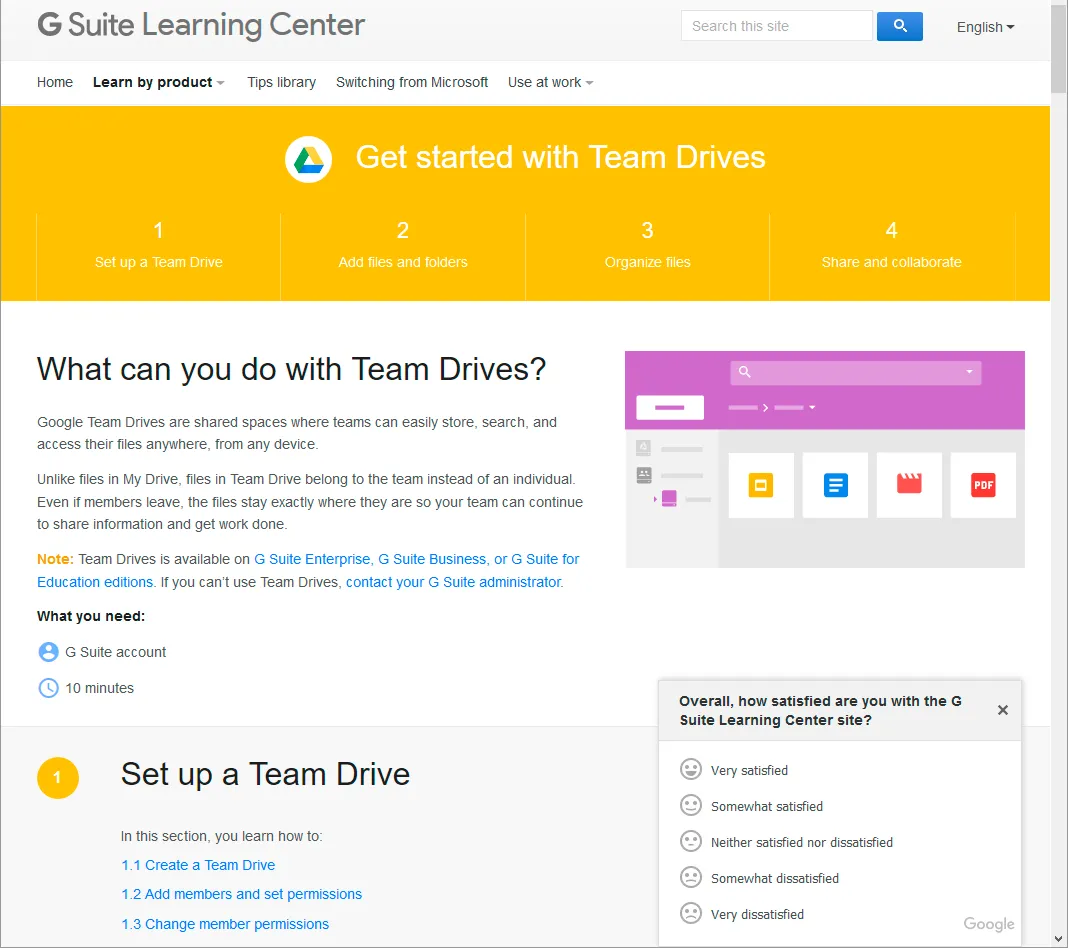The width and height of the screenshot is (1068, 948).
Task: Select the Somewhat dissatisfied option label
Action: [x=775, y=879]
